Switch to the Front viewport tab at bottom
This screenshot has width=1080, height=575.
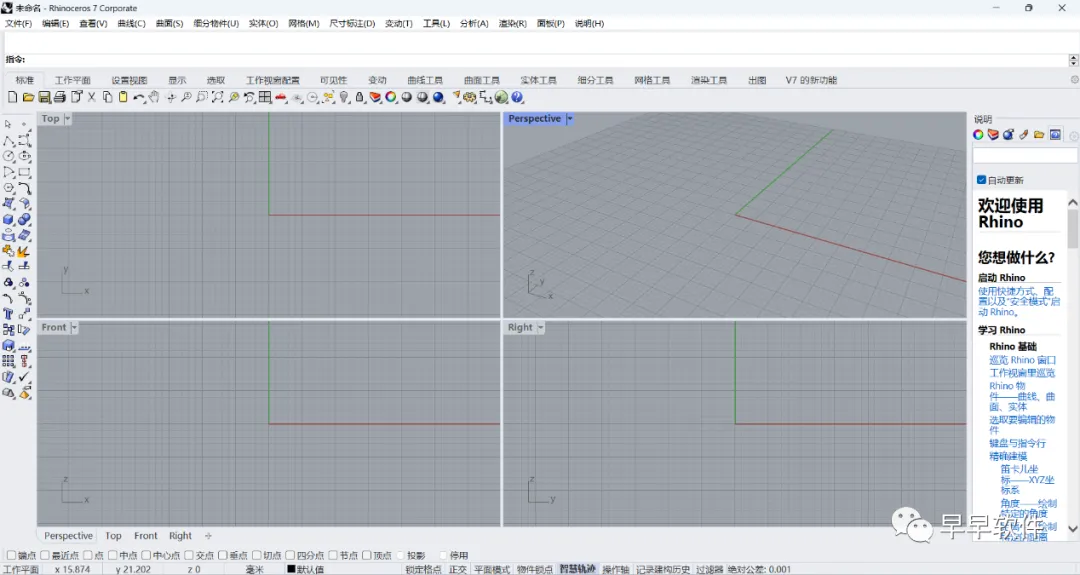[x=145, y=536]
